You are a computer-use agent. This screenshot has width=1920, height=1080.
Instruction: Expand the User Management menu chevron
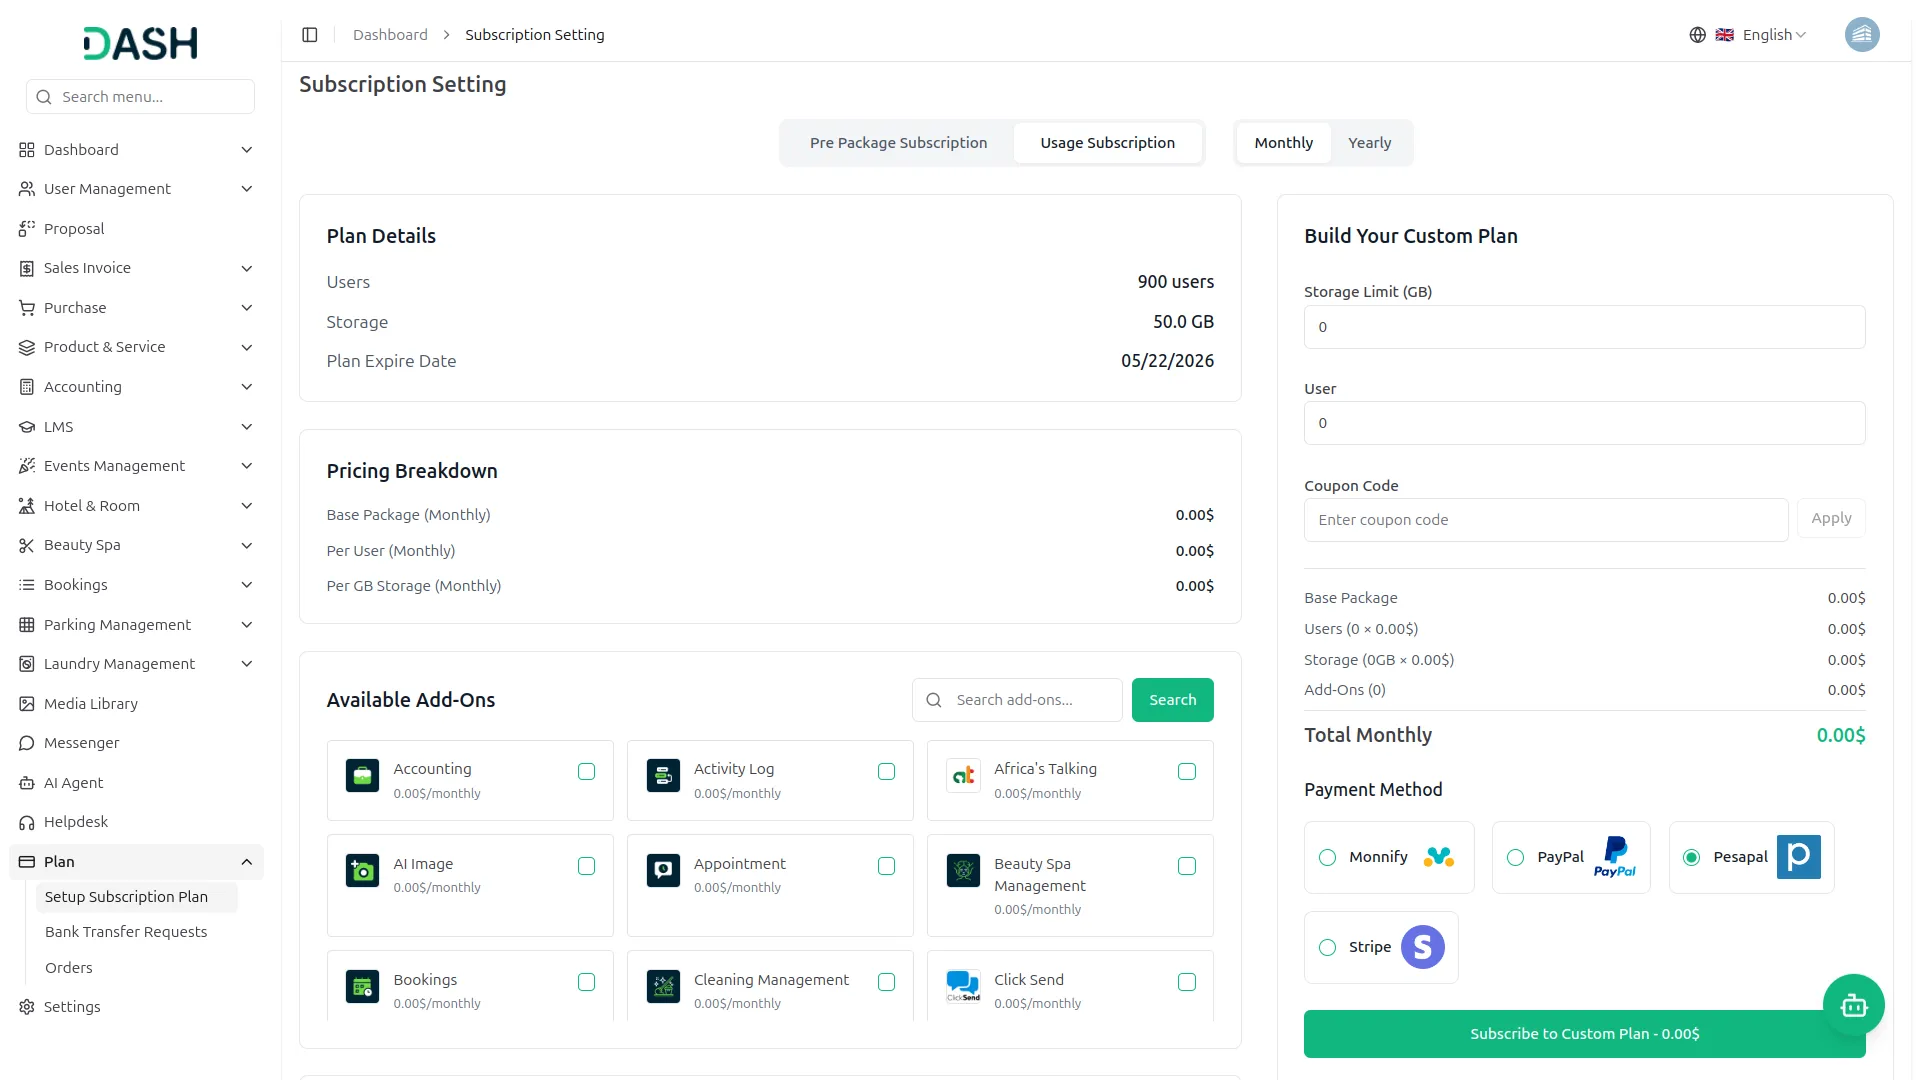(247, 189)
